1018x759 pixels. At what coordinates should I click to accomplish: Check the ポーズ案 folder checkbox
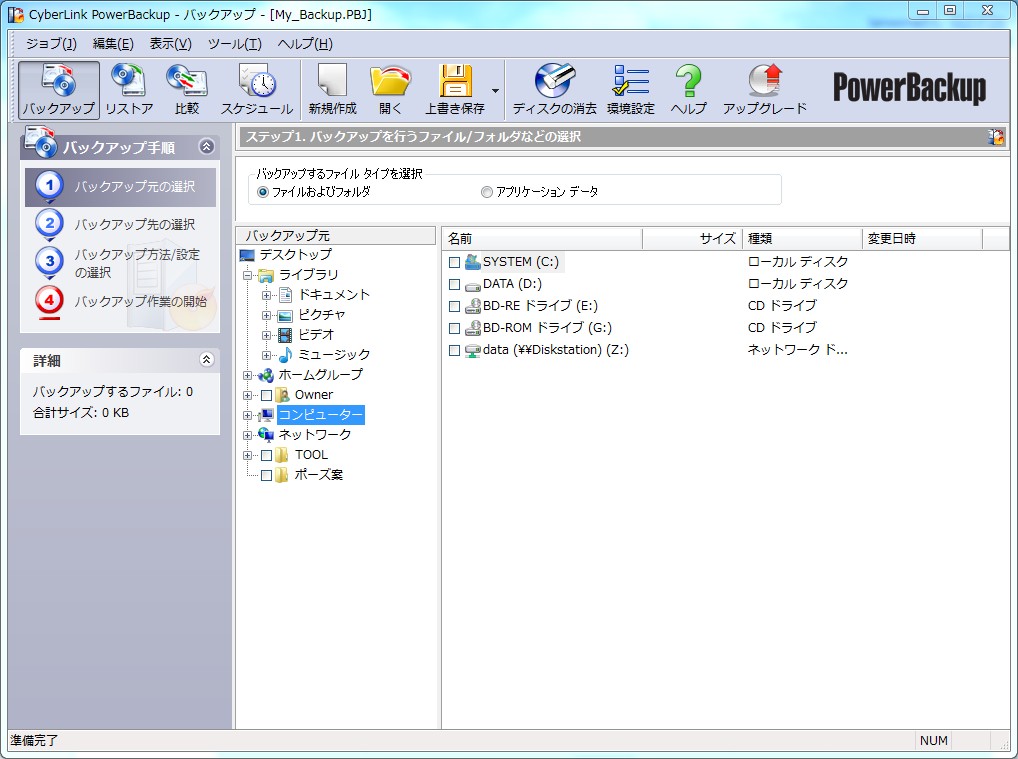coord(266,475)
